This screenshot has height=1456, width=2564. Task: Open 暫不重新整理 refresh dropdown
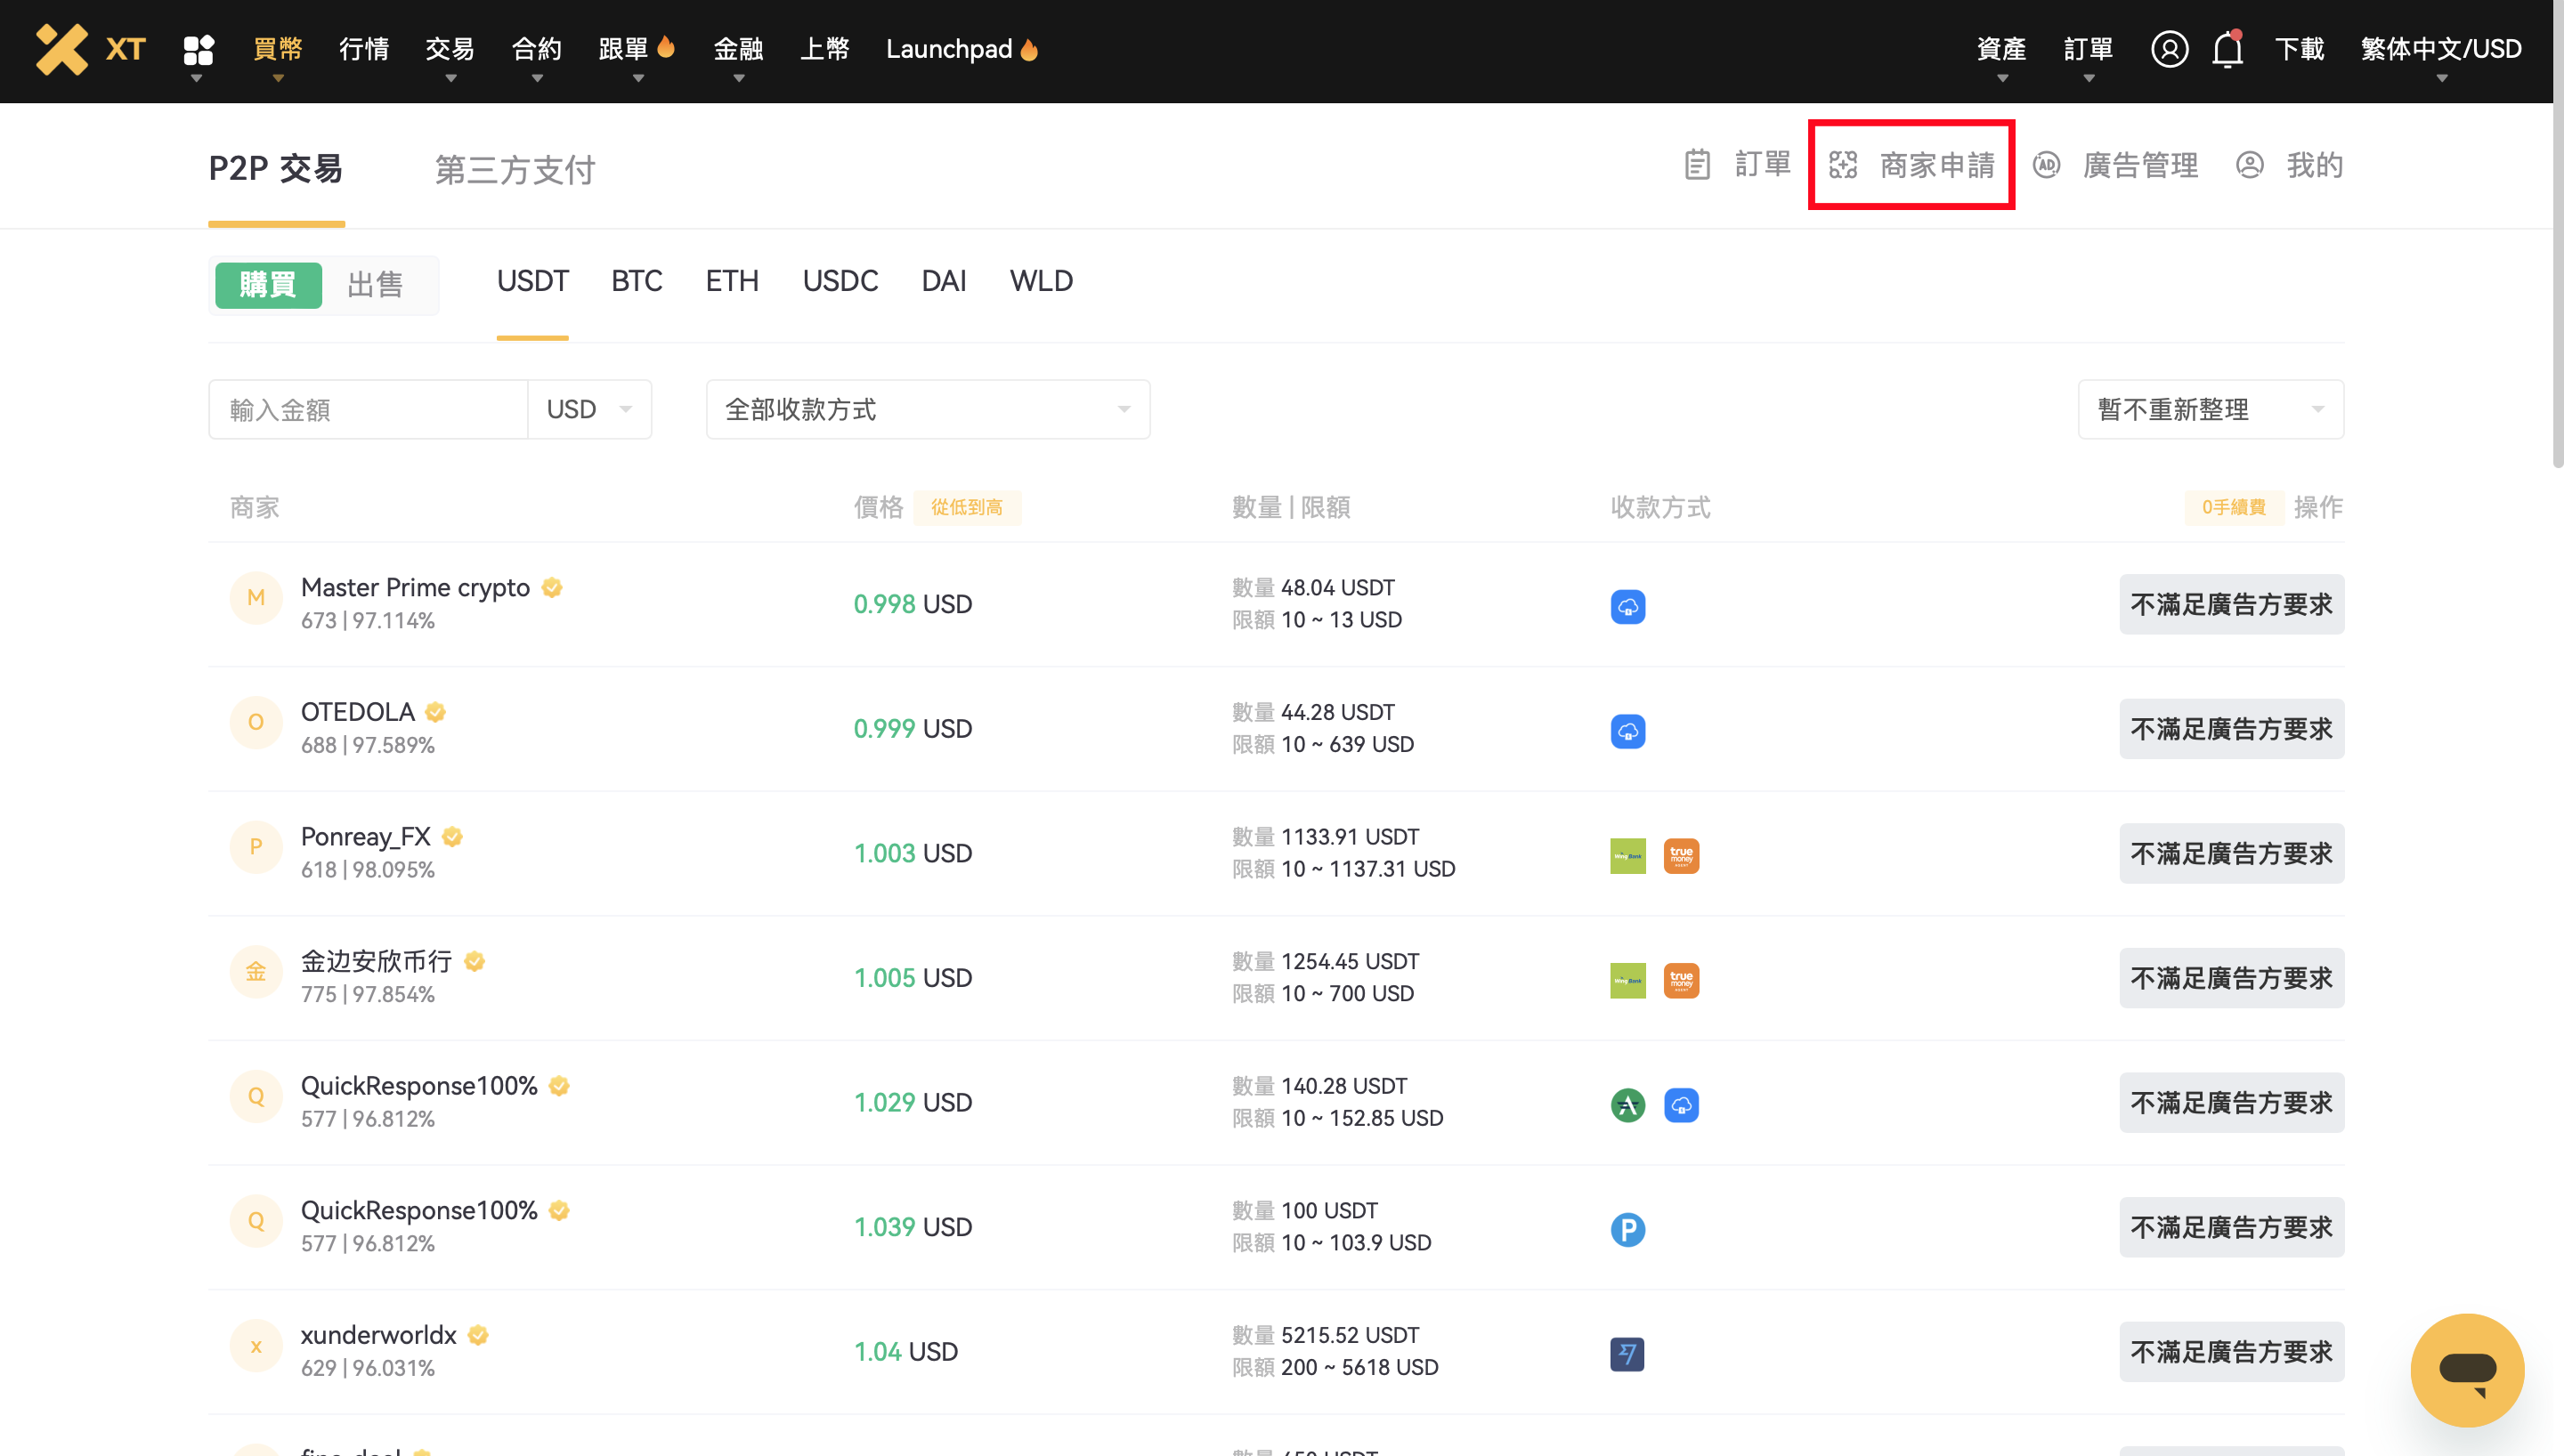(x=2210, y=409)
